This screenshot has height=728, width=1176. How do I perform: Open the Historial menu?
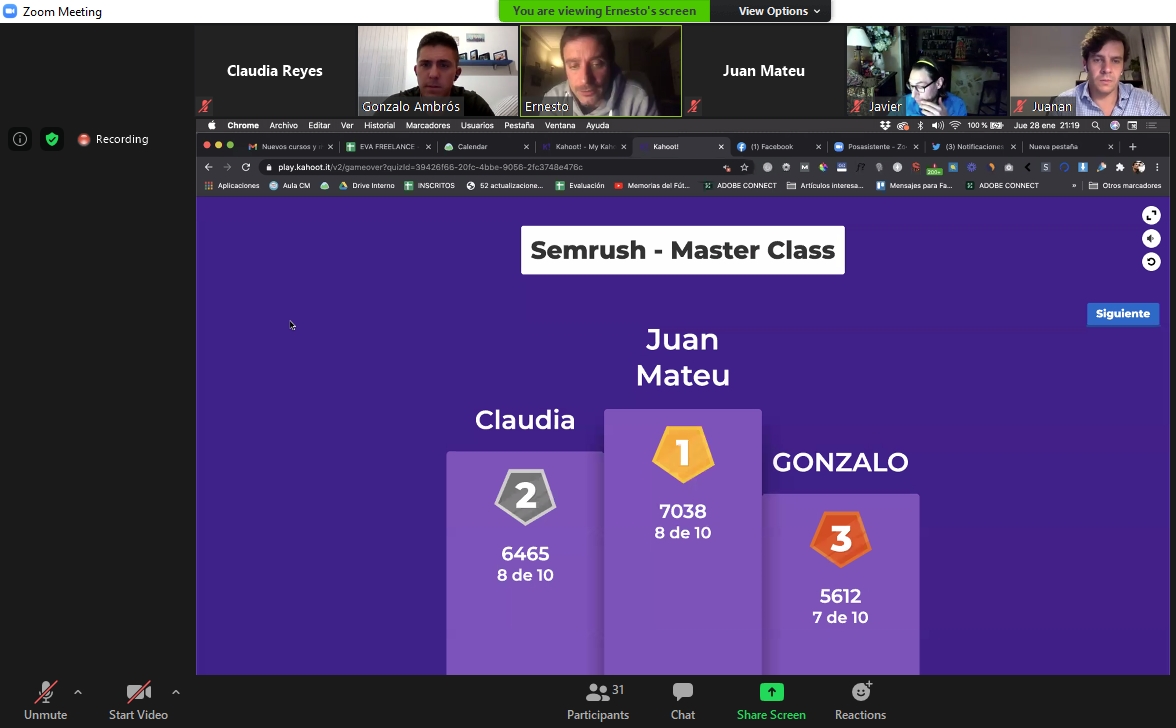(x=380, y=125)
